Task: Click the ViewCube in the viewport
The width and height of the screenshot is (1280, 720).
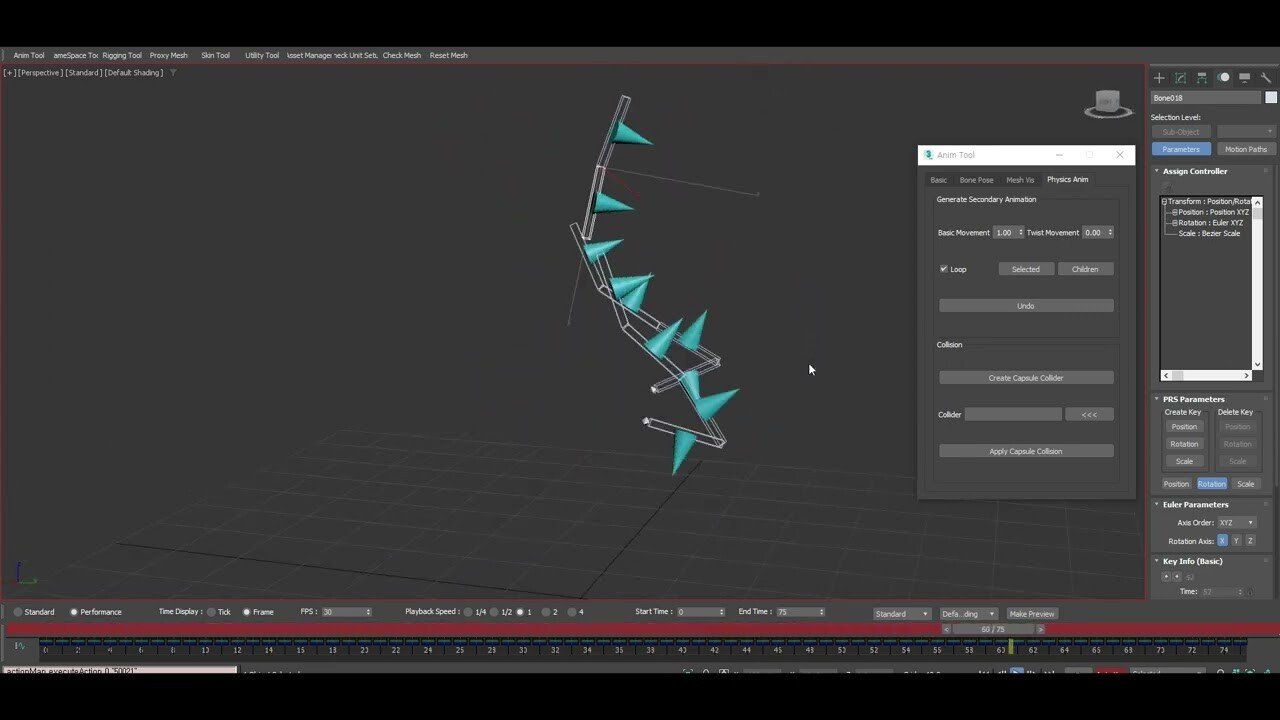Action: pos(1108,102)
